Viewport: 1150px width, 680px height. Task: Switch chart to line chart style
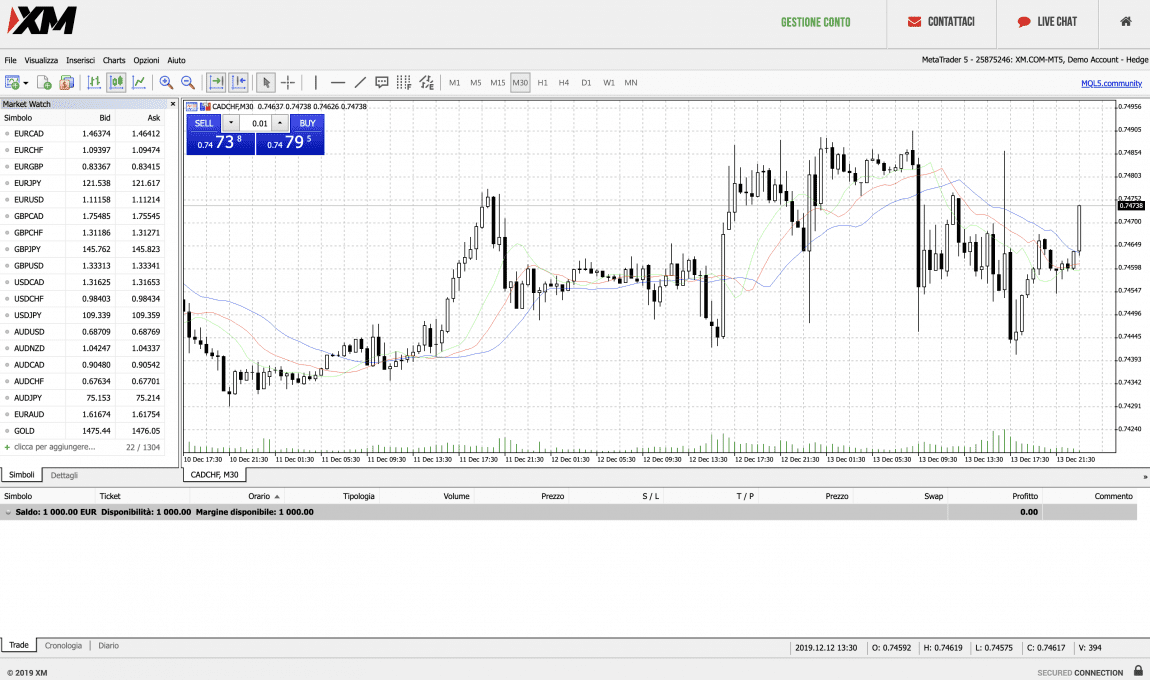pyautogui.click(x=139, y=83)
